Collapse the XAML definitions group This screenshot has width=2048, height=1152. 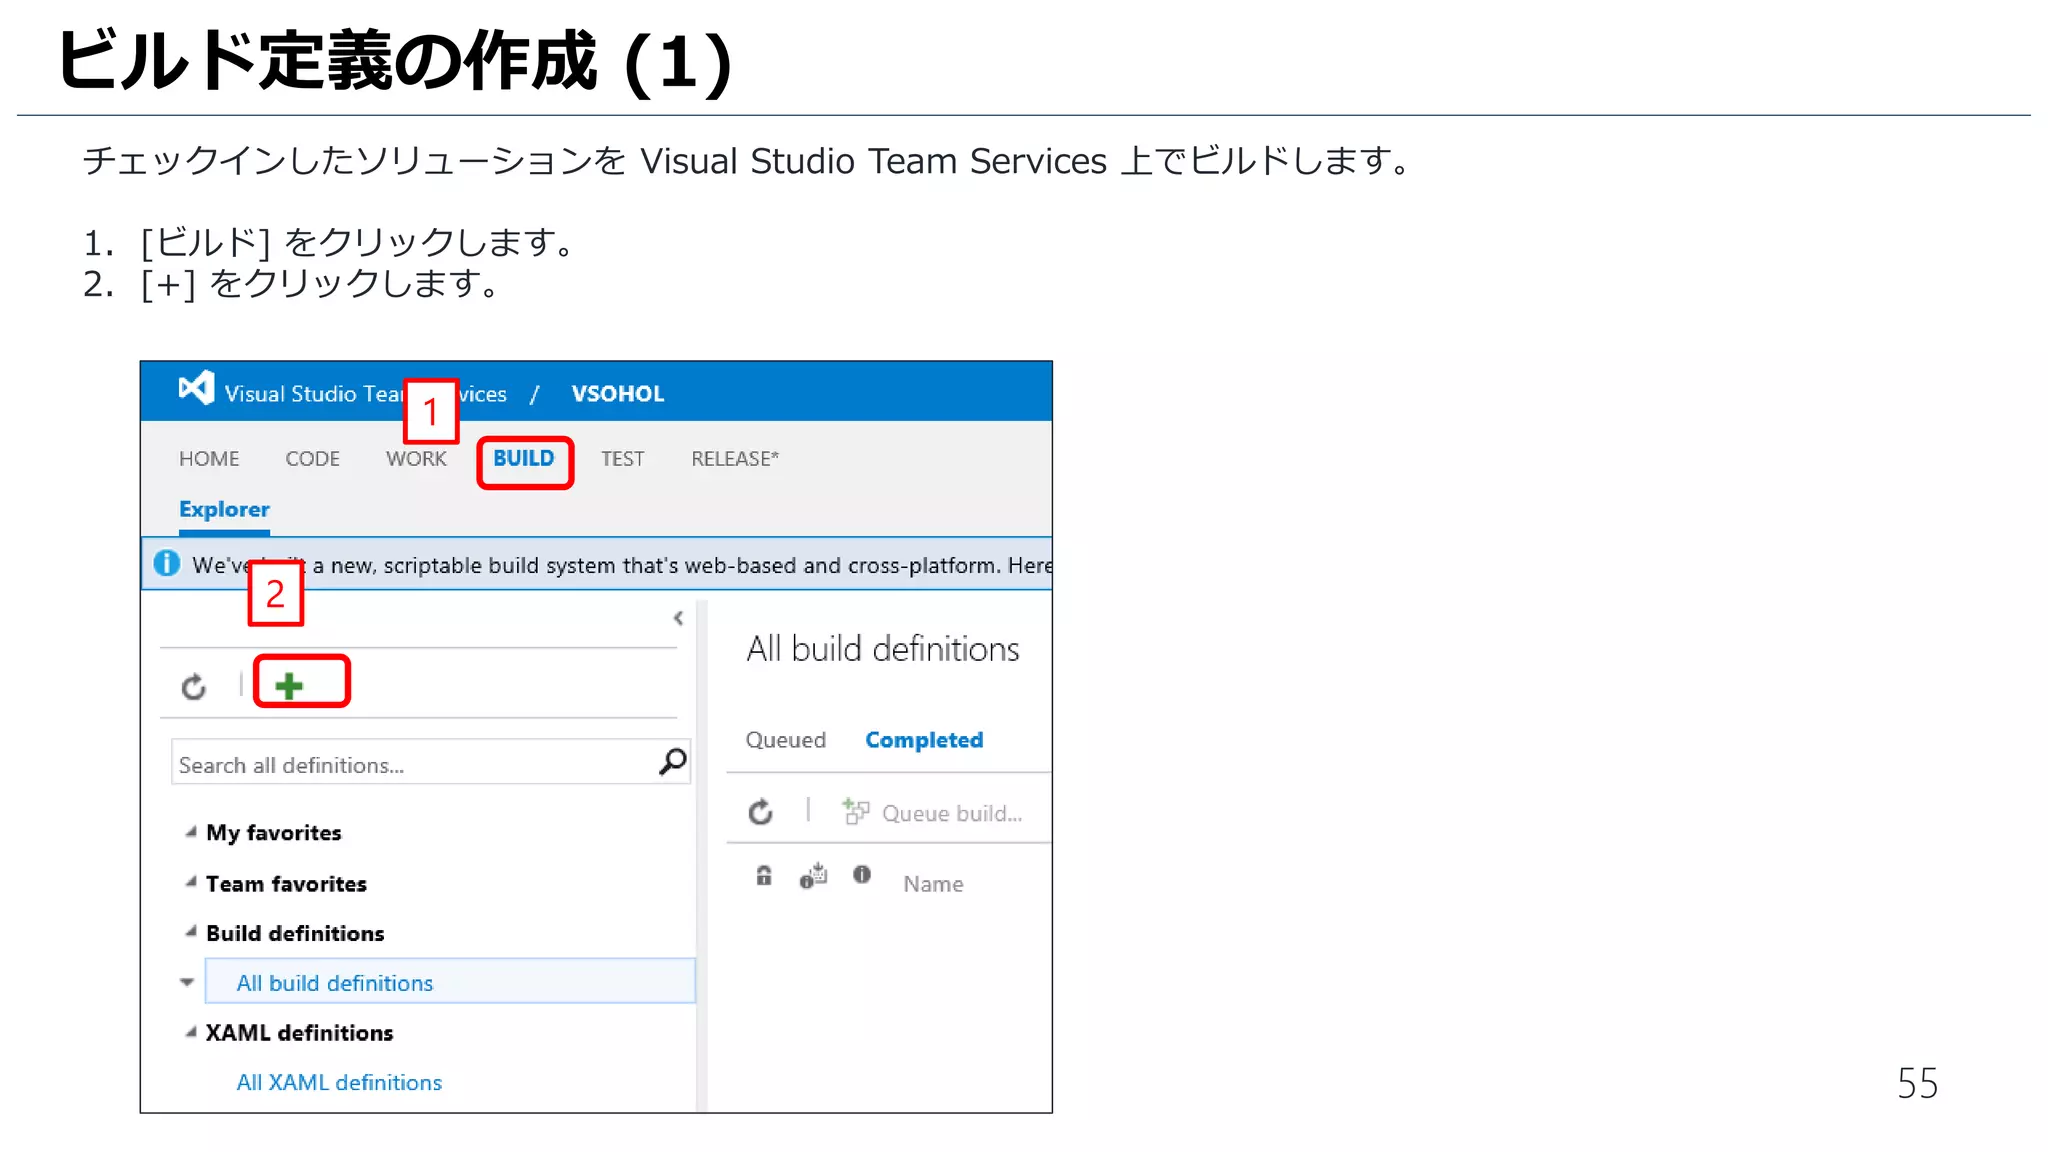point(191,1032)
